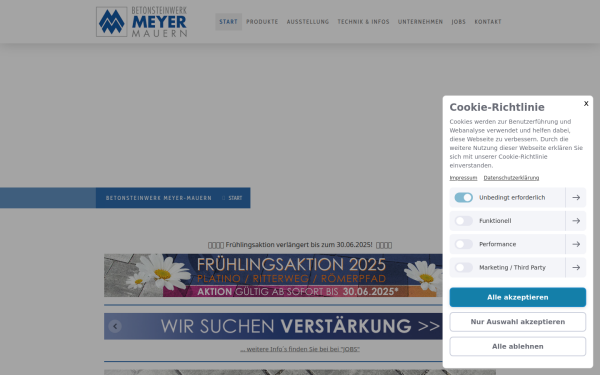
Task: Click Nur Auswahl akzeptieren button
Action: tap(517, 322)
